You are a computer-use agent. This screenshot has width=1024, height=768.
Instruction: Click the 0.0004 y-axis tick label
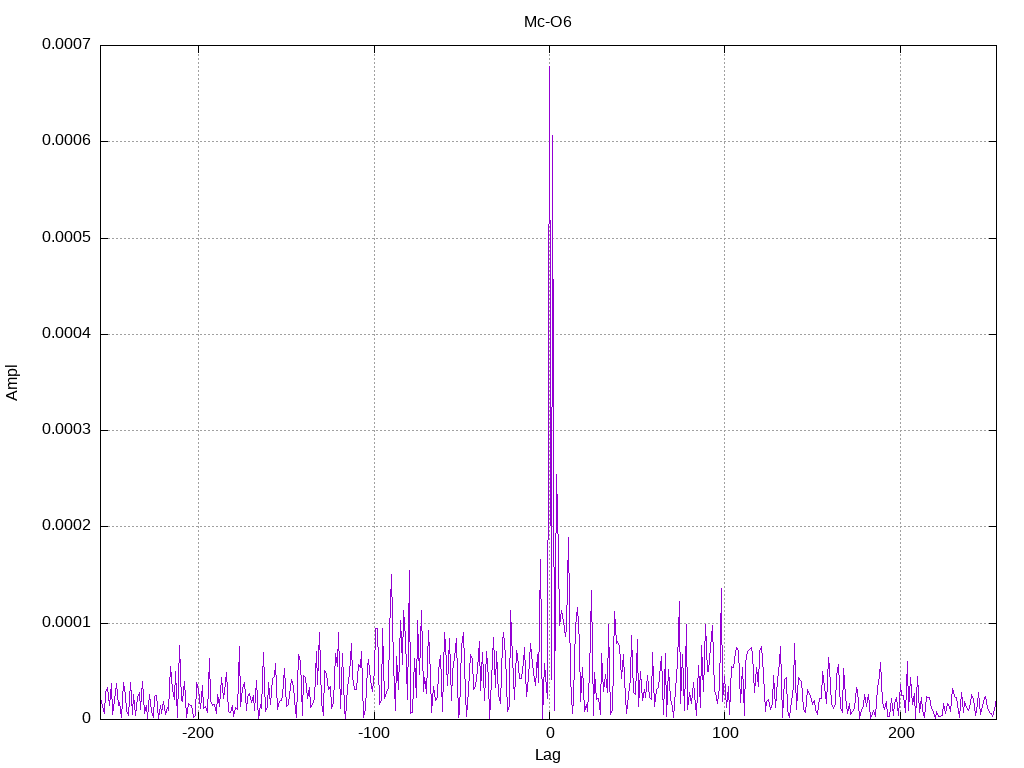(x=67, y=334)
